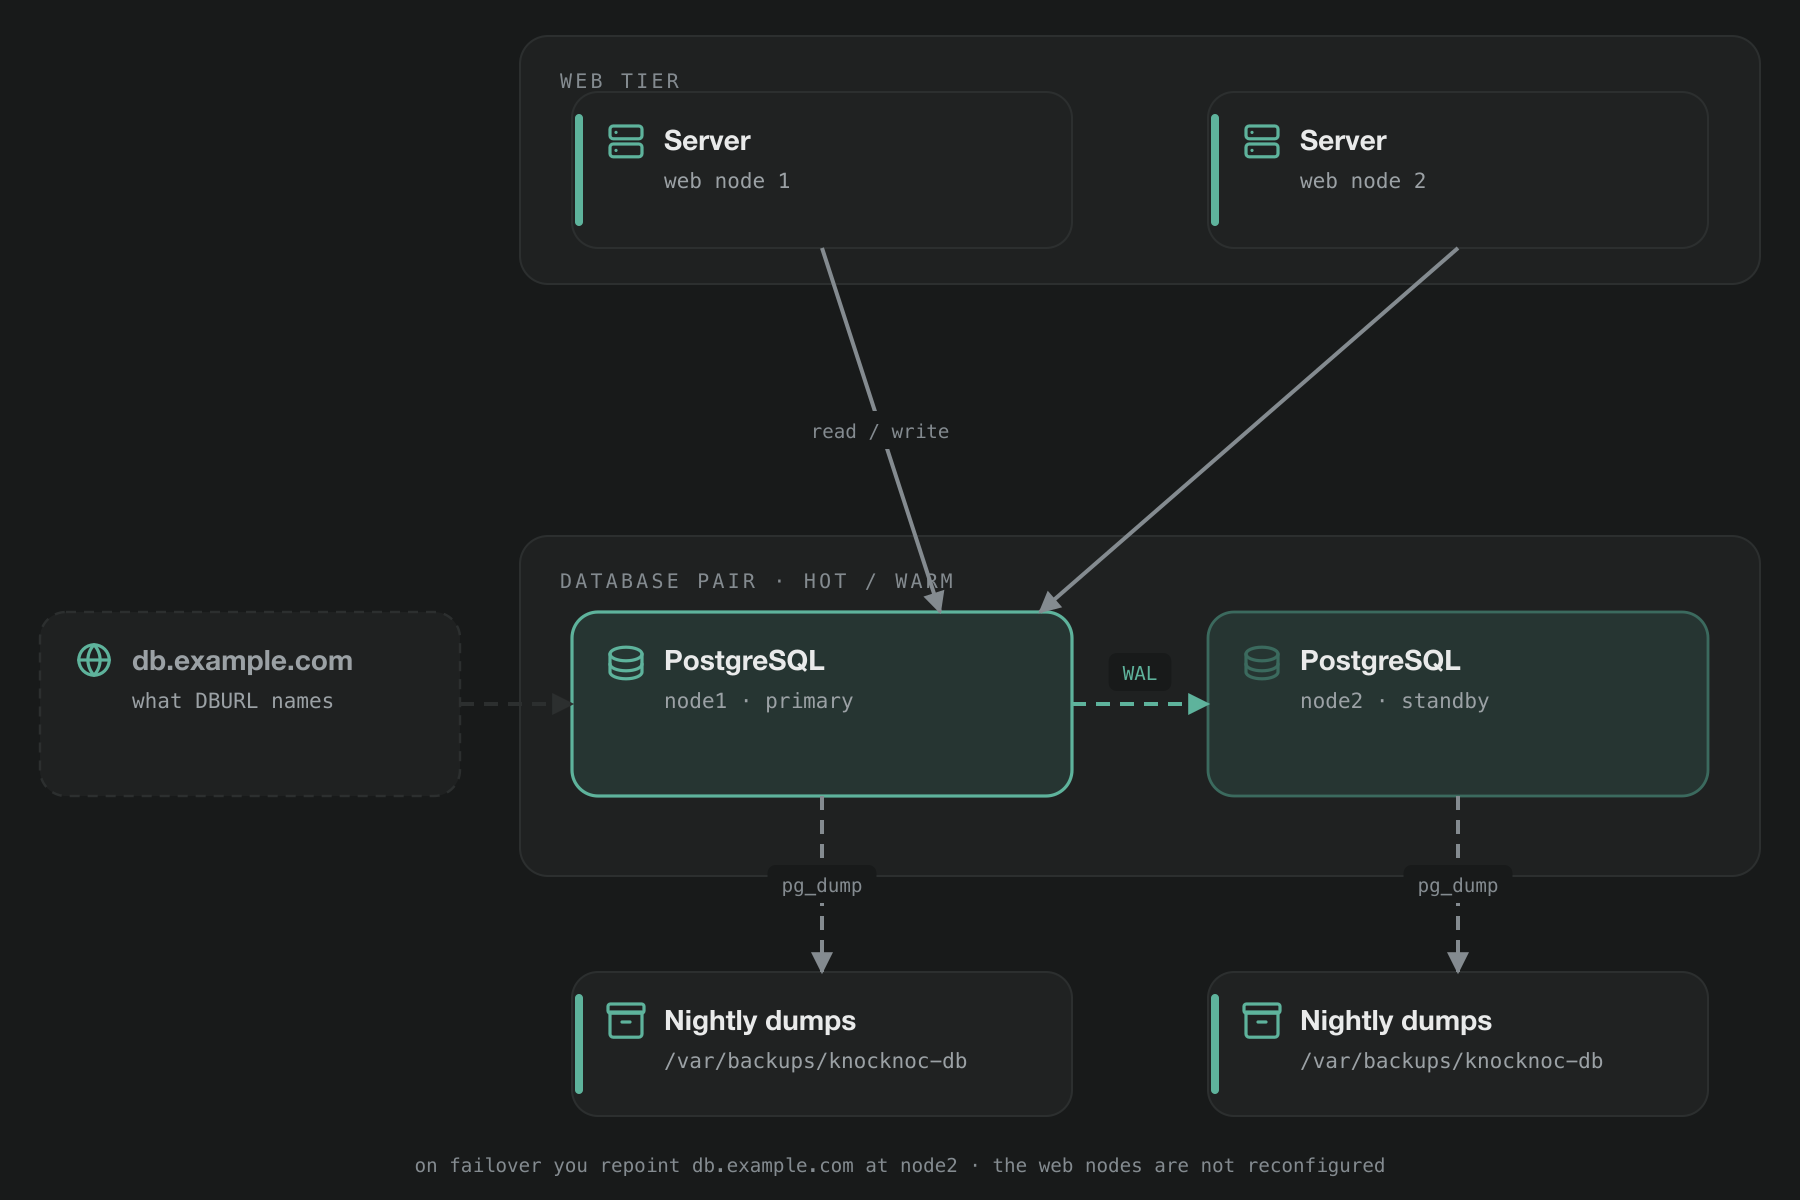Select the web node 2 Server card
The height and width of the screenshot is (1200, 1800).
click(1458, 170)
